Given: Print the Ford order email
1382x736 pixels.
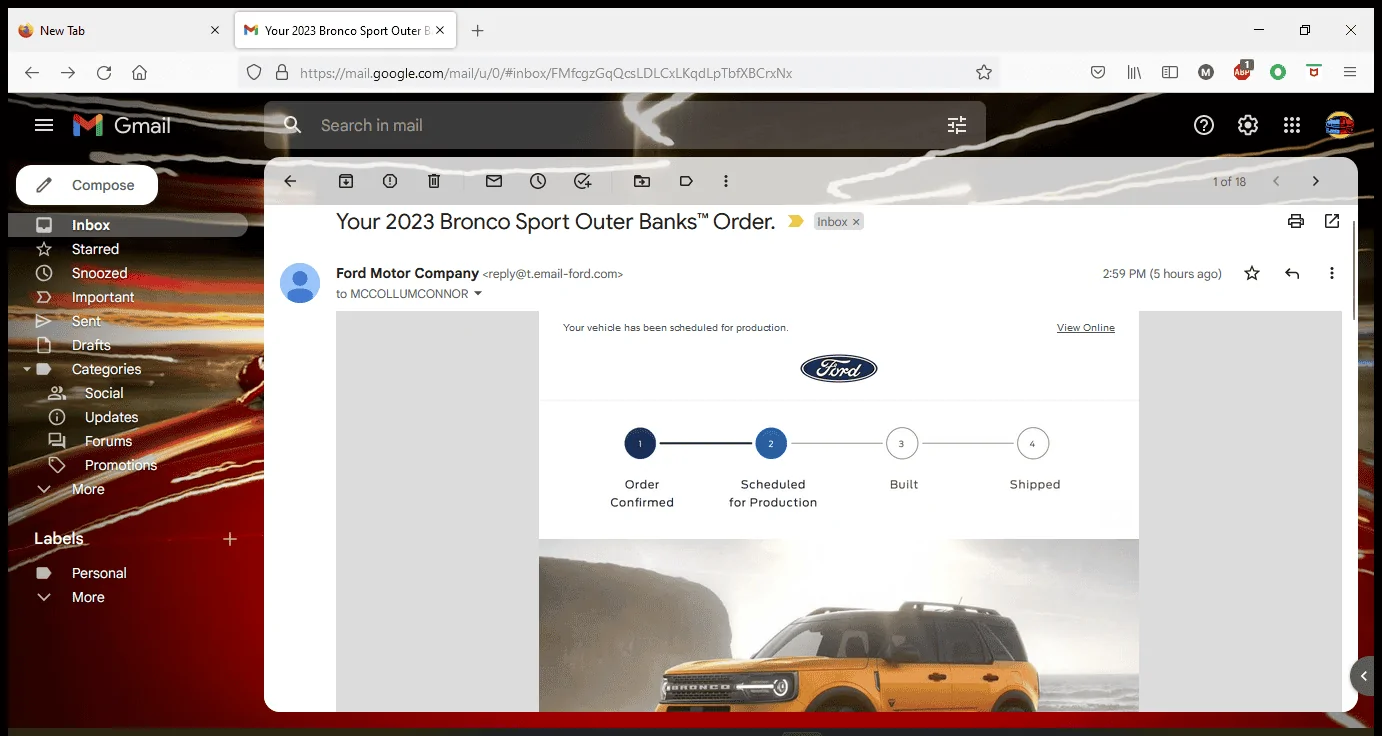Looking at the screenshot, I should click(1295, 221).
